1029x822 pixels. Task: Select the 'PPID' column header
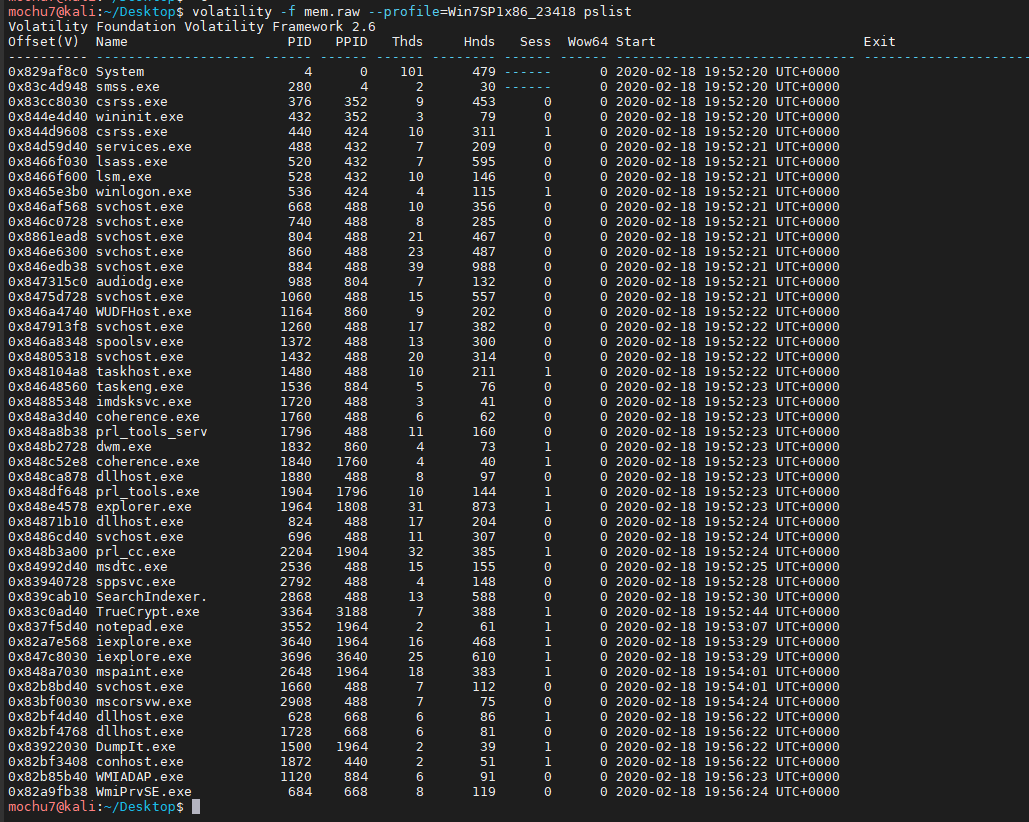(x=351, y=41)
